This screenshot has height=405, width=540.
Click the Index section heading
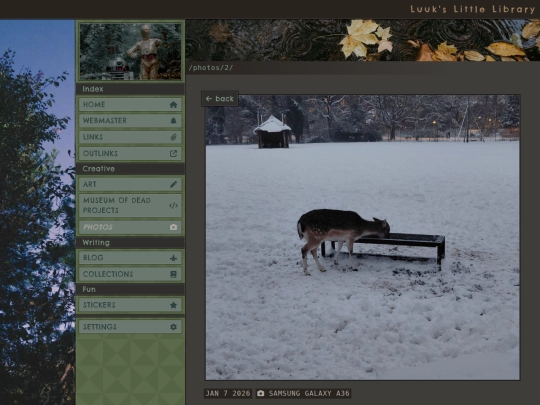point(93,89)
